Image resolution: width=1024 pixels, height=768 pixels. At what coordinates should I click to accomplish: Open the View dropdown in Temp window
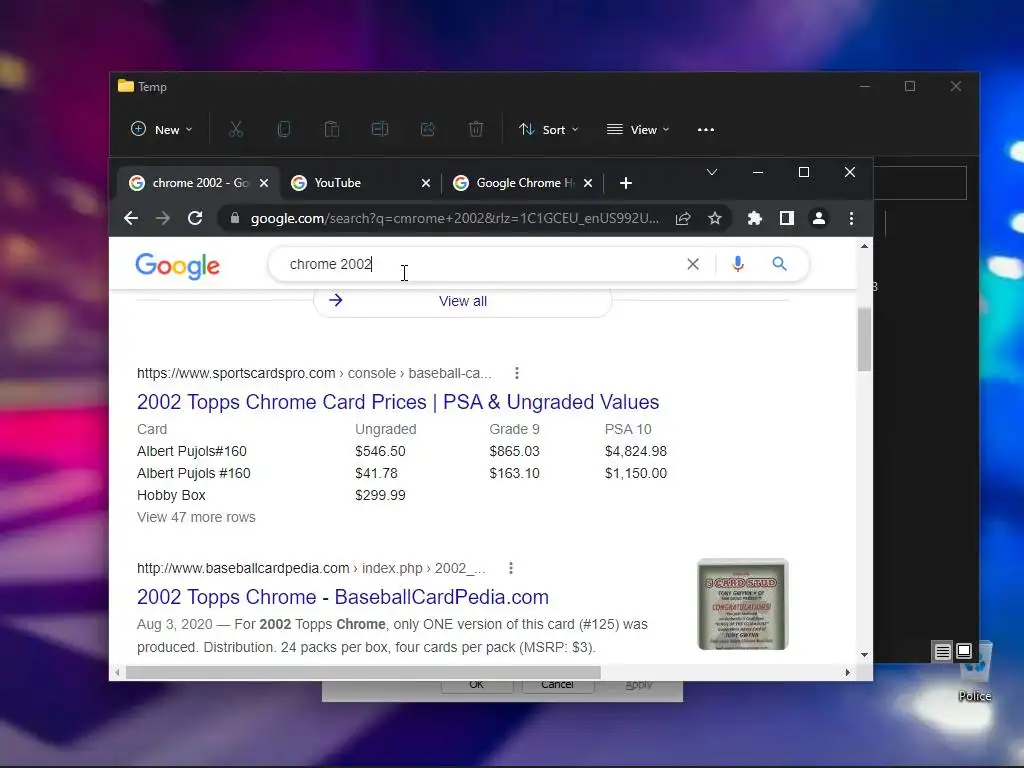pyautogui.click(x=638, y=129)
